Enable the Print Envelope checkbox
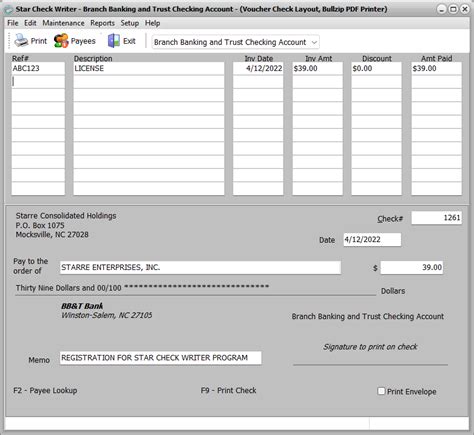The height and width of the screenshot is (435, 474). [x=381, y=391]
